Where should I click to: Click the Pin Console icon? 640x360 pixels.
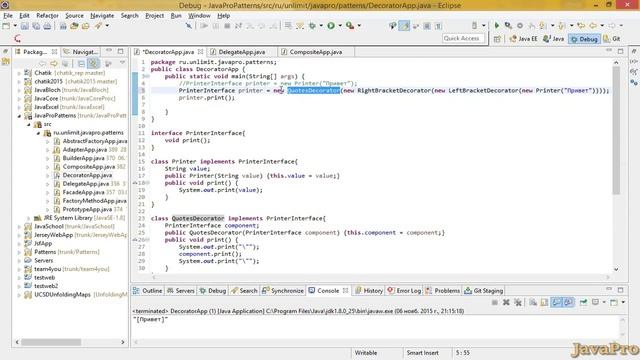click(583, 302)
